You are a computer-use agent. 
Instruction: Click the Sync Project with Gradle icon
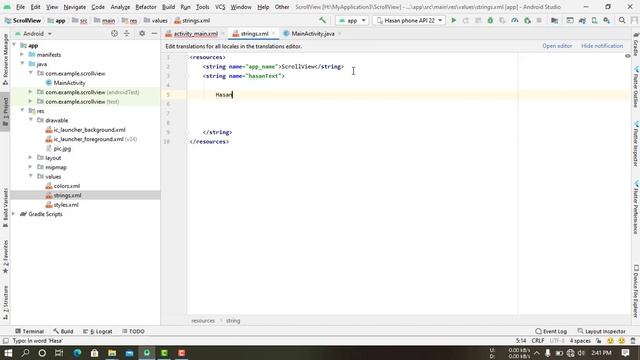pos(582,20)
